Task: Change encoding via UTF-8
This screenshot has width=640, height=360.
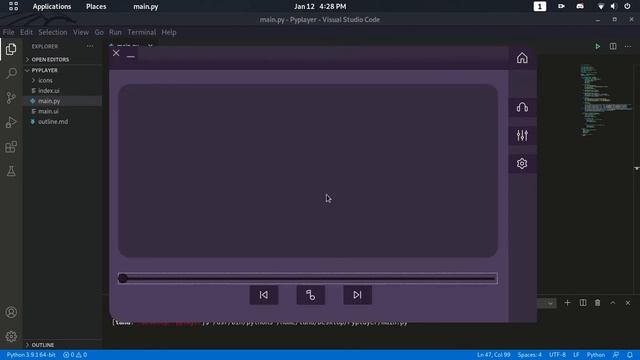Action: click(x=557, y=355)
